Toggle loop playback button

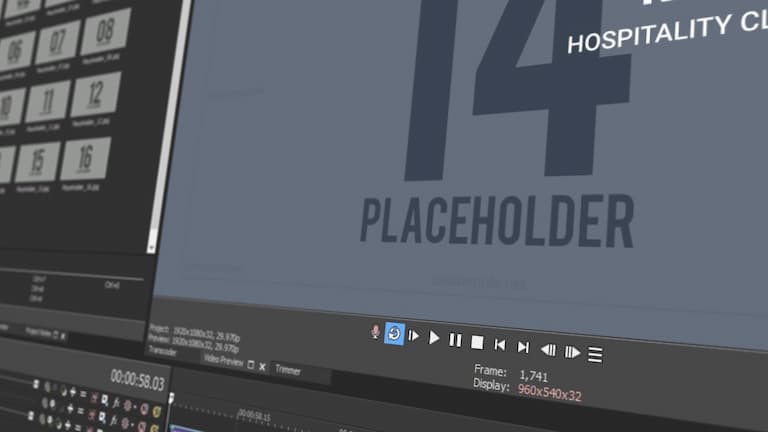point(394,334)
